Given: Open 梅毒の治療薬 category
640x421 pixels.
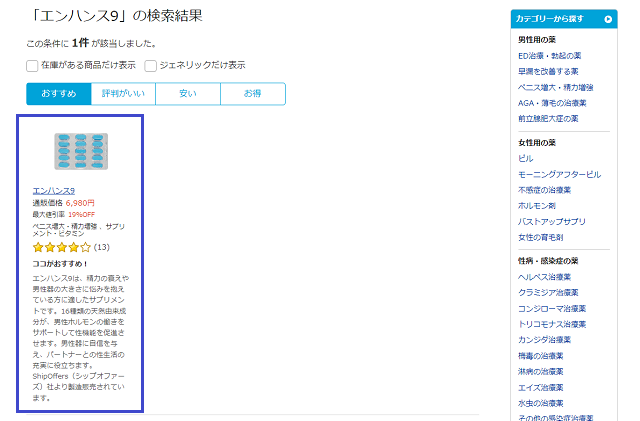Looking at the screenshot, I should click(541, 356).
